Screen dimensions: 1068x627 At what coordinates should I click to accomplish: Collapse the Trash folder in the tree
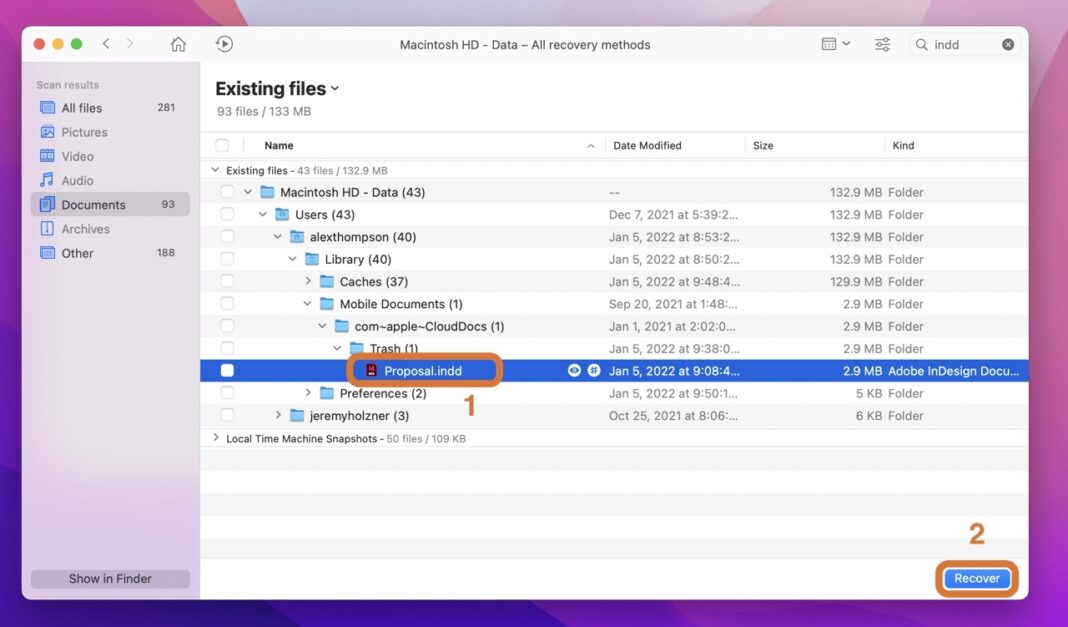(337, 348)
